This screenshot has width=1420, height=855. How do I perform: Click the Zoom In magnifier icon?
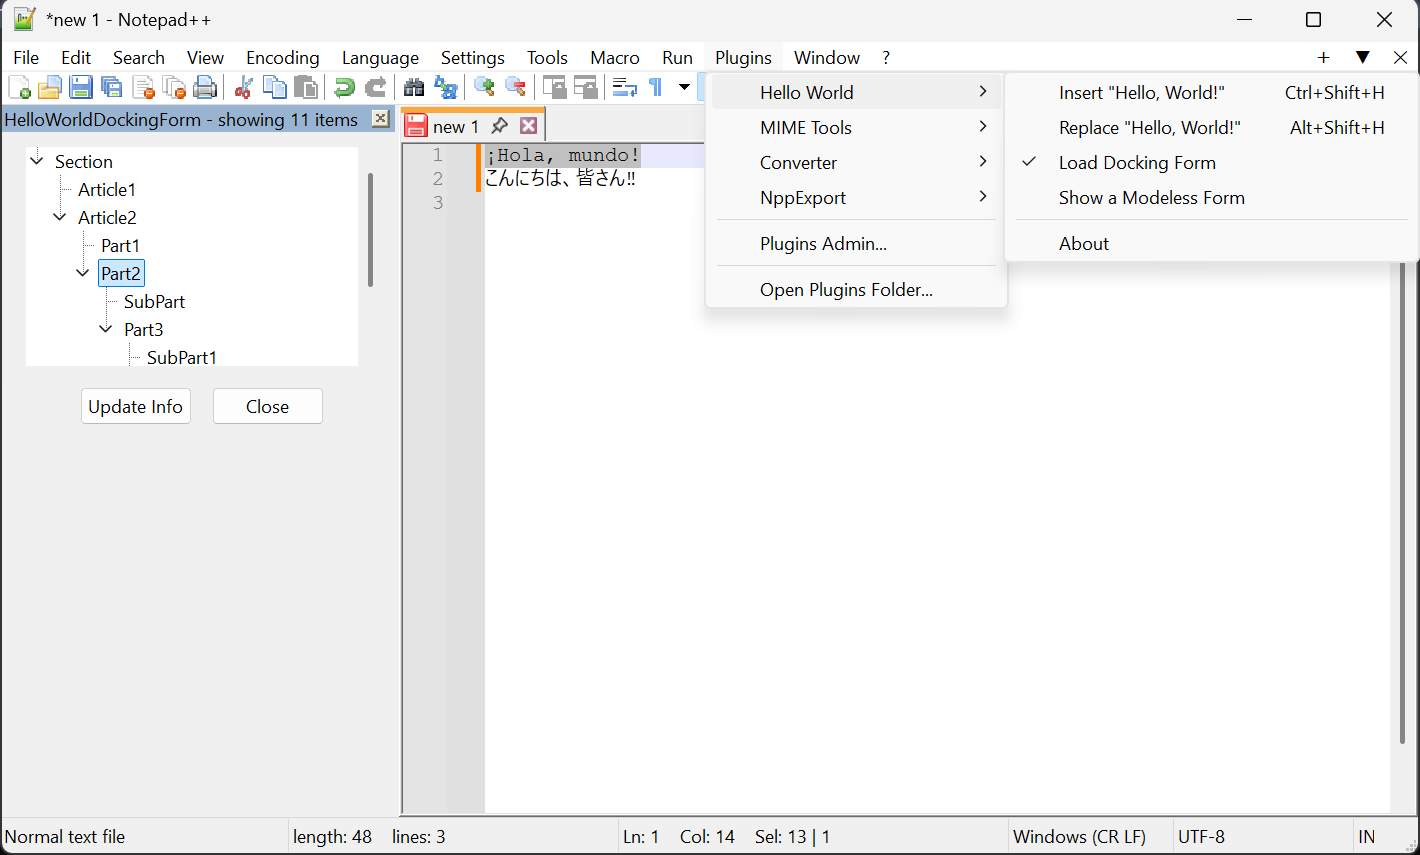[484, 87]
